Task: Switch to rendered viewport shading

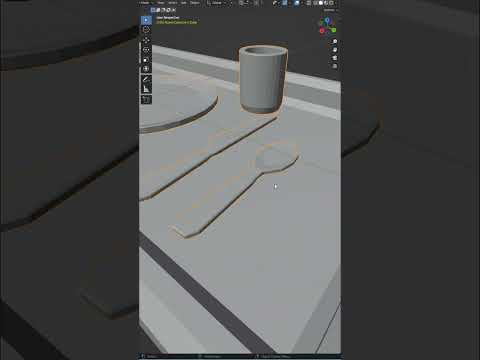Action: click(x=331, y=3)
